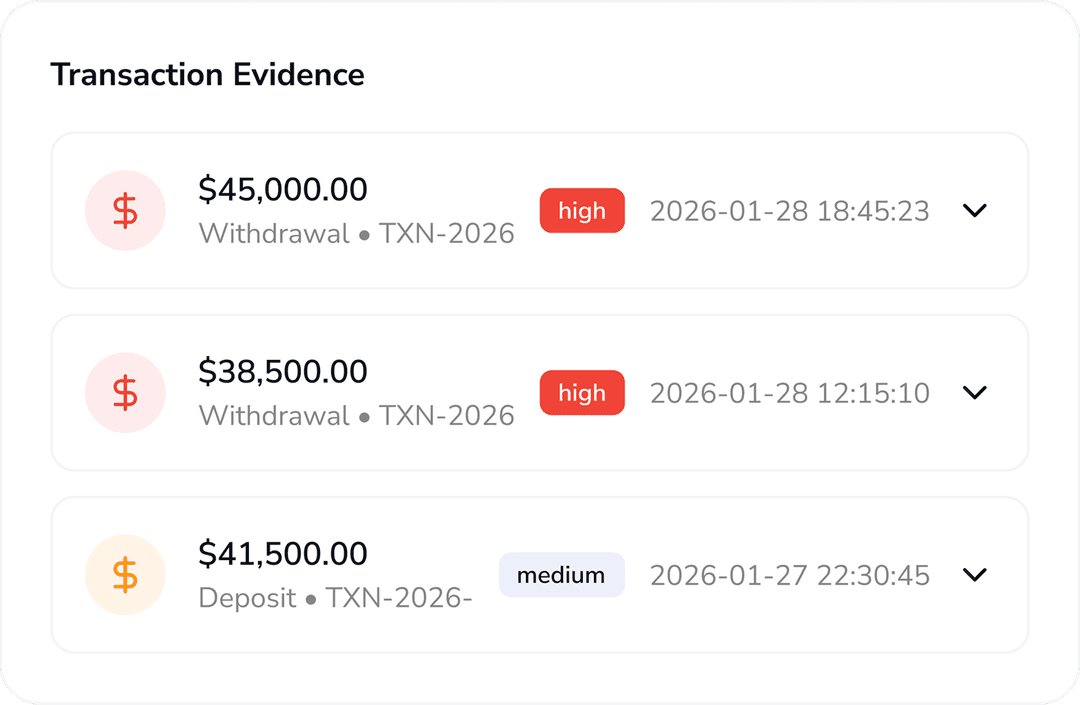Viewport: 1080px width, 705px height.
Task: Open the chevron on the $41,500.00 deposit row
Action: [x=974, y=575]
